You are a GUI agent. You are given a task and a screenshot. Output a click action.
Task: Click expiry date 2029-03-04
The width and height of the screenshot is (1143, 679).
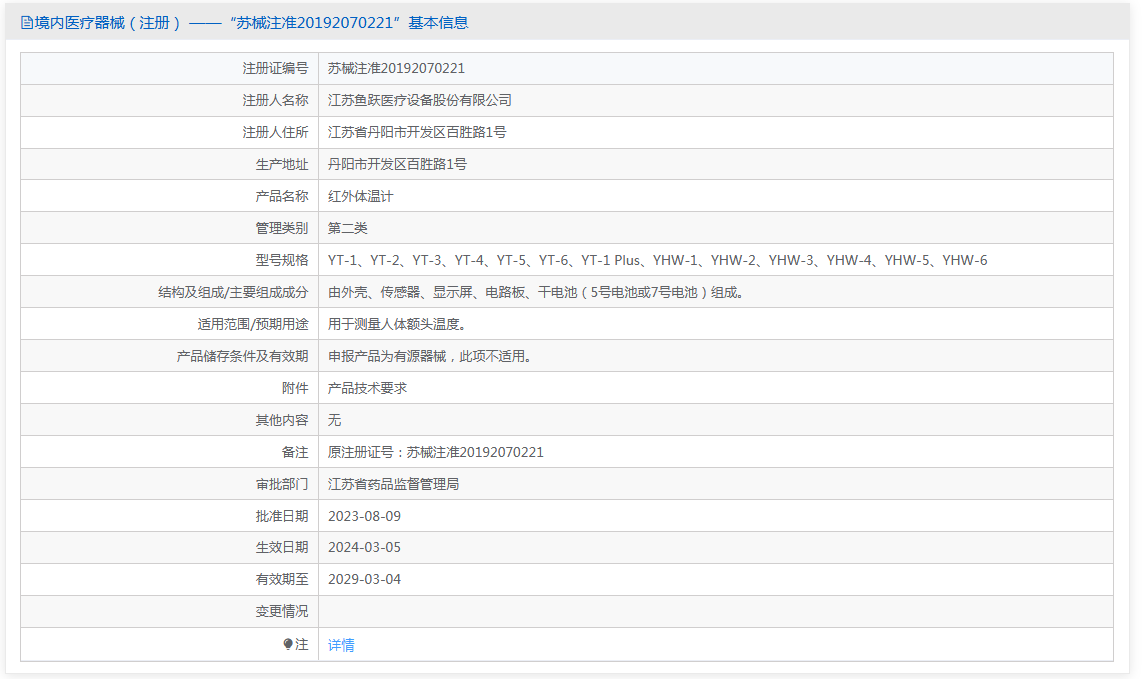[x=364, y=579]
